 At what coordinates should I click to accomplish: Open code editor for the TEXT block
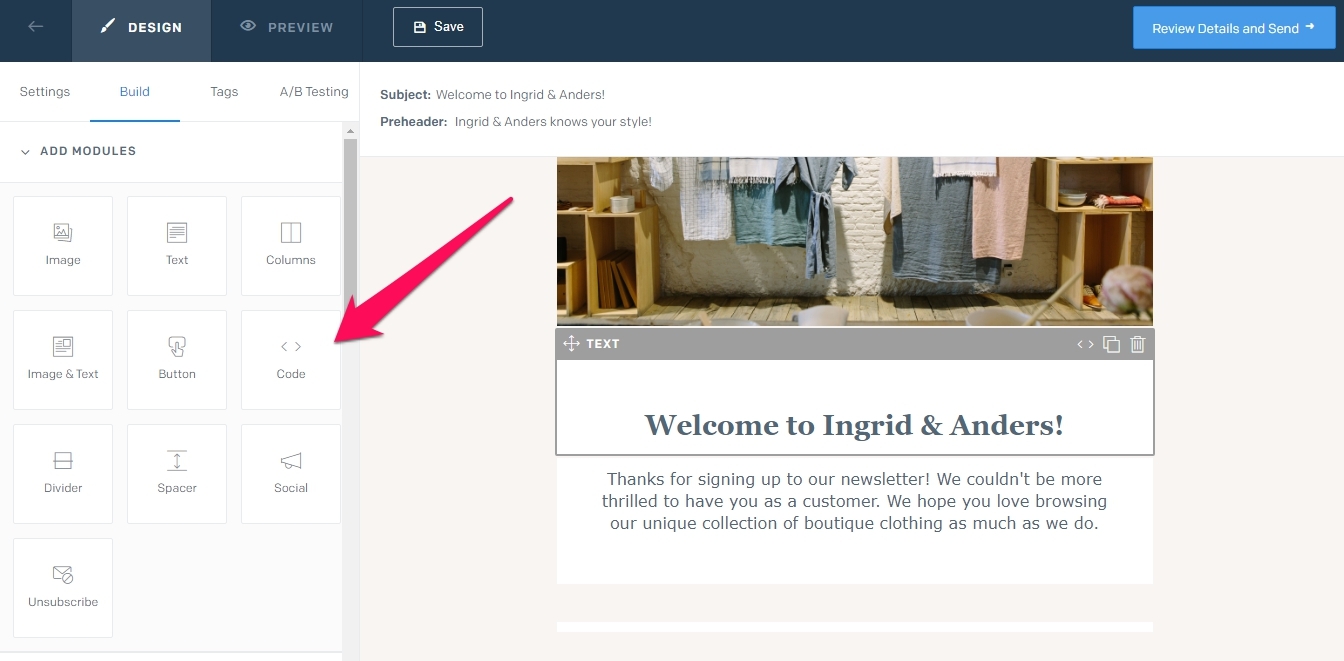pos(1085,344)
